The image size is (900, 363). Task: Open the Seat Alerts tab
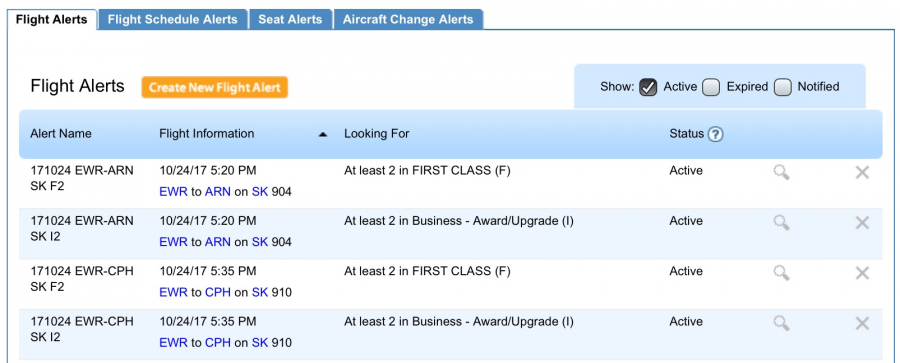click(290, 20)
